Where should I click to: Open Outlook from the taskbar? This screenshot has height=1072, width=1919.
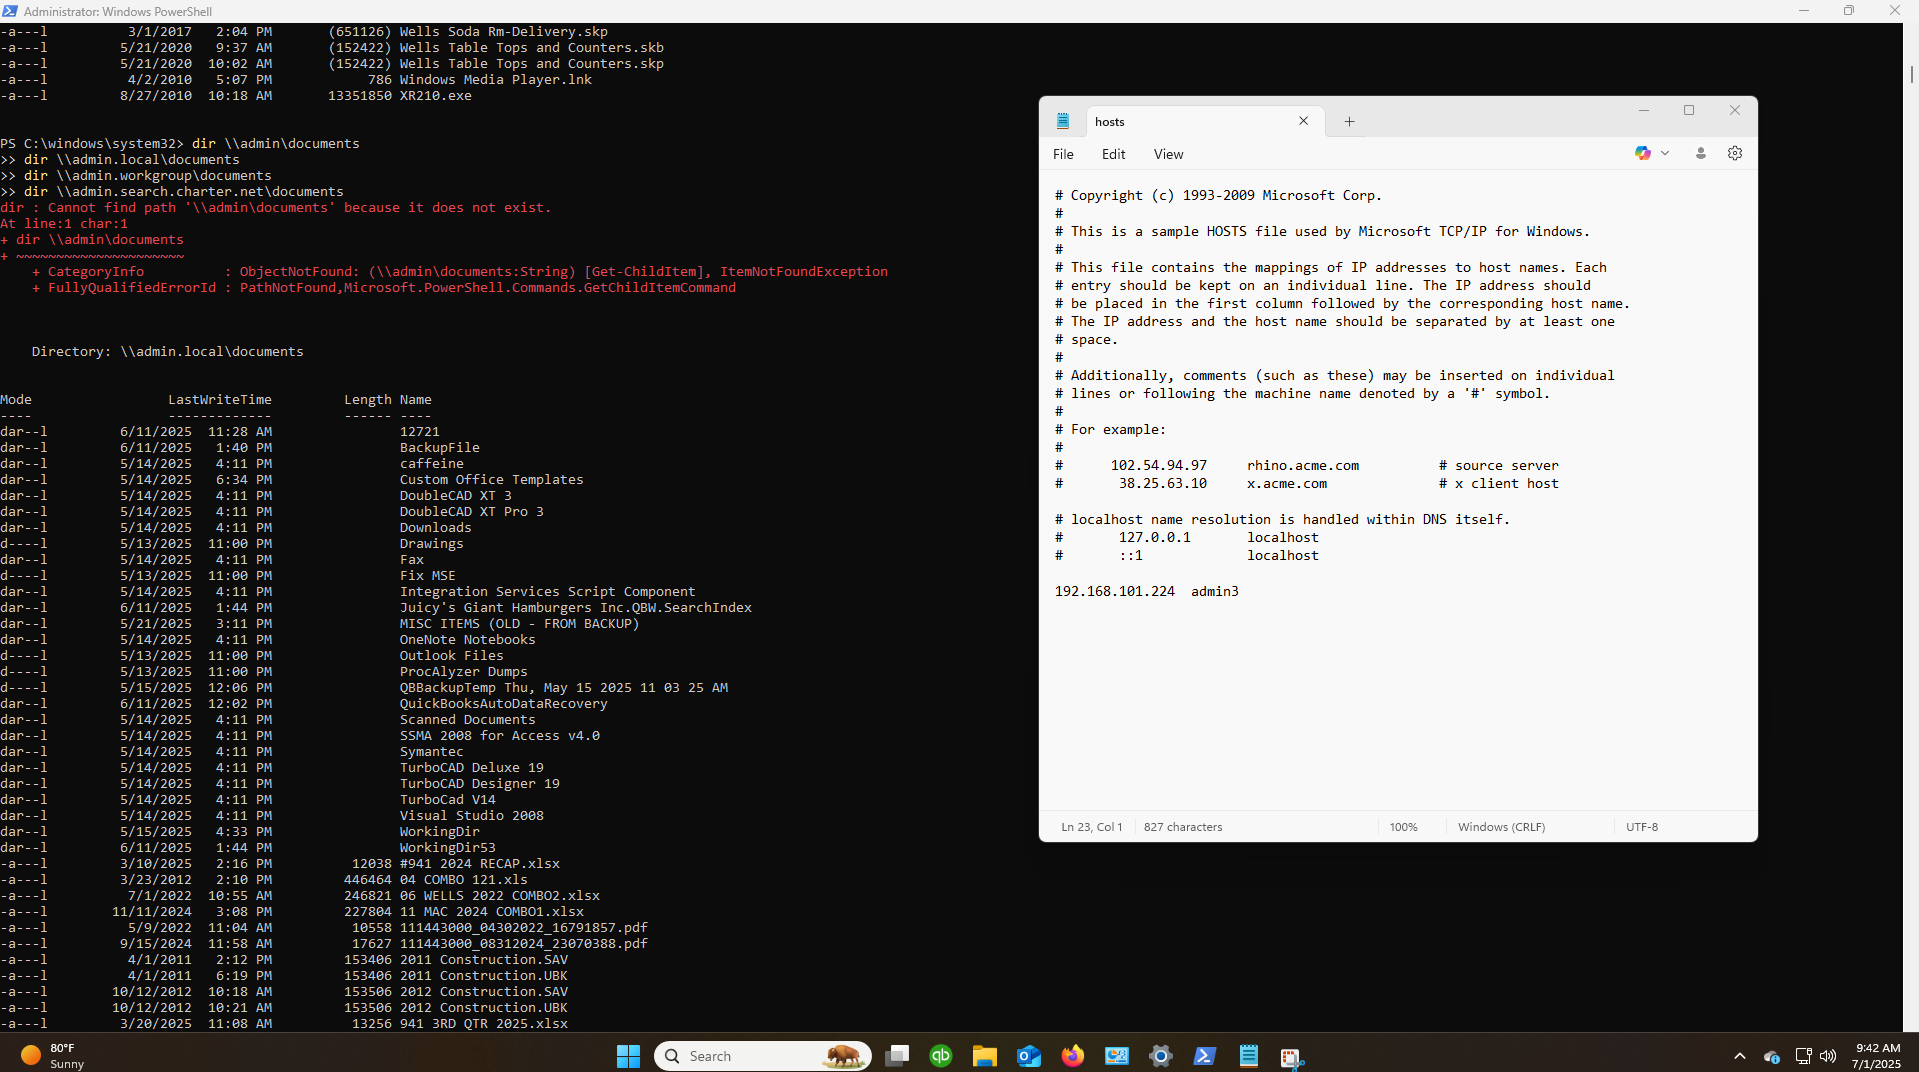point(1029,1056)
